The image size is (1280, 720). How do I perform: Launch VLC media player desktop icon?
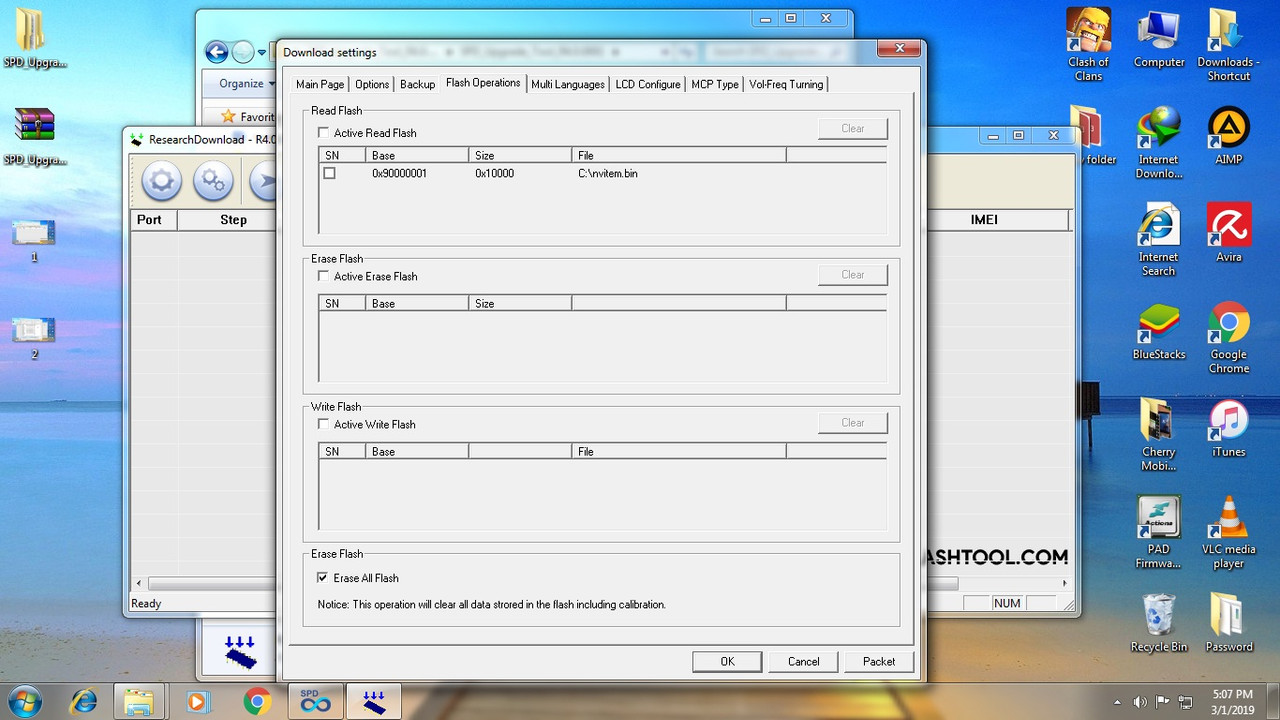pyautogui.click(x=1229, y=532)
